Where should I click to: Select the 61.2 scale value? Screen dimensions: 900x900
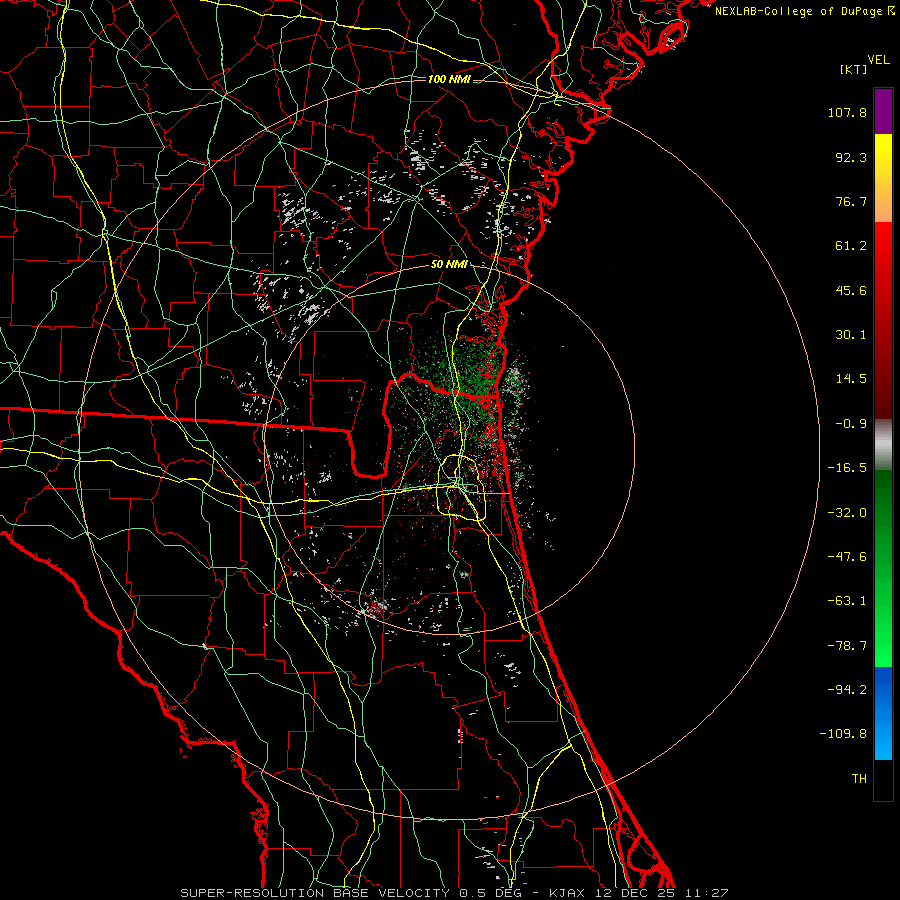[851, 246]
